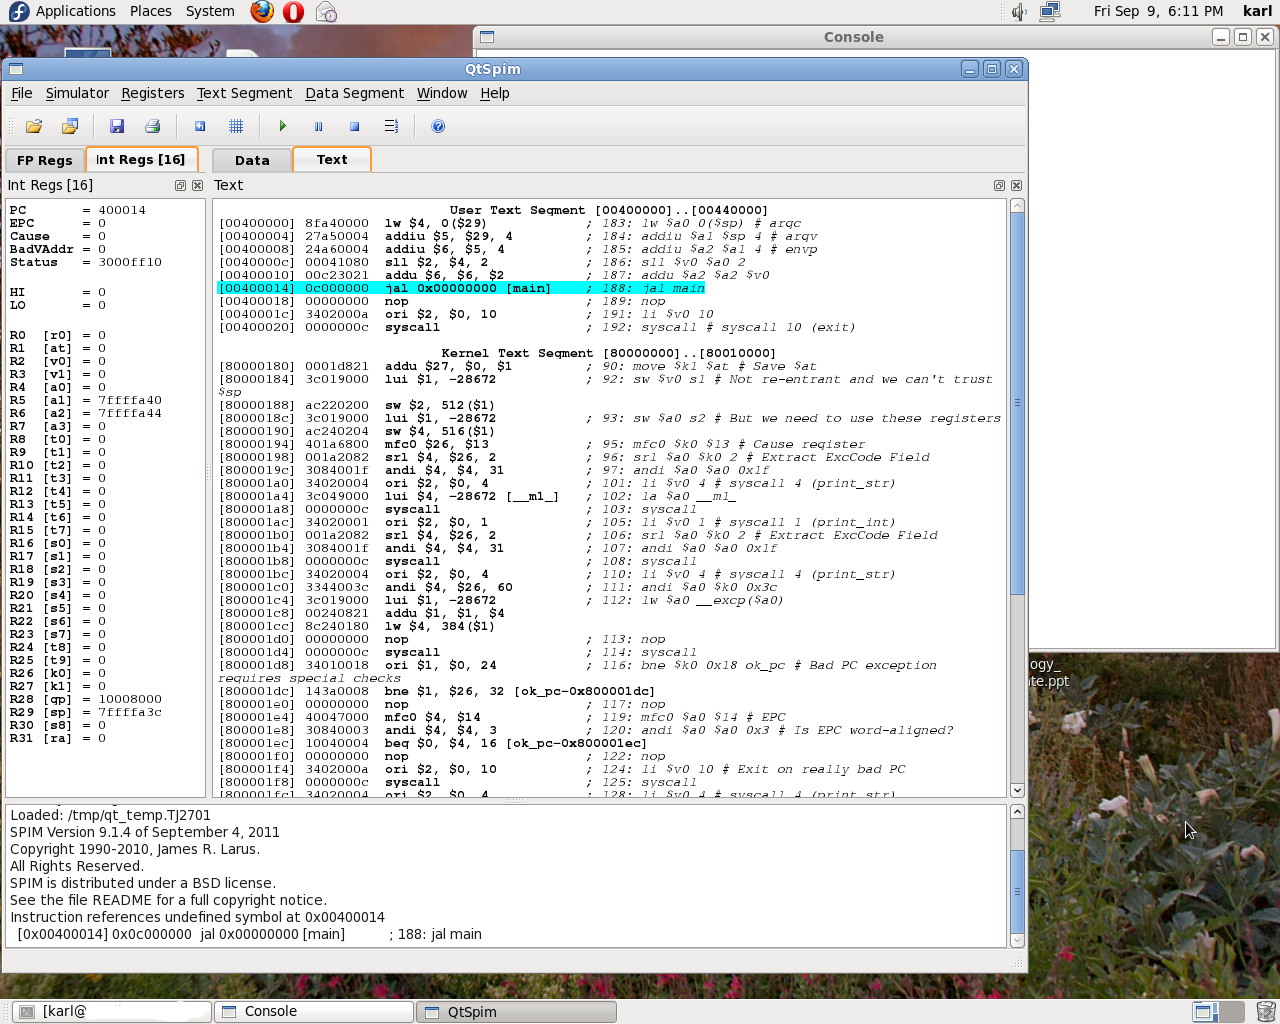The height and width of the screenshot is (1024, 1280).
Task: Click the 'SPIM Version 9.1.4' log line
Action: 145,832
